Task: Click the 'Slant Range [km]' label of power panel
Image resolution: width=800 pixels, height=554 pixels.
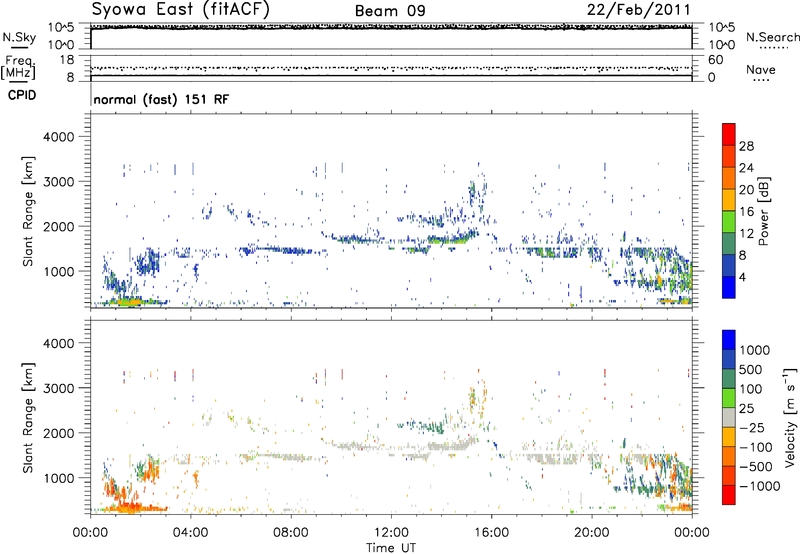Action: pos(28,211)
